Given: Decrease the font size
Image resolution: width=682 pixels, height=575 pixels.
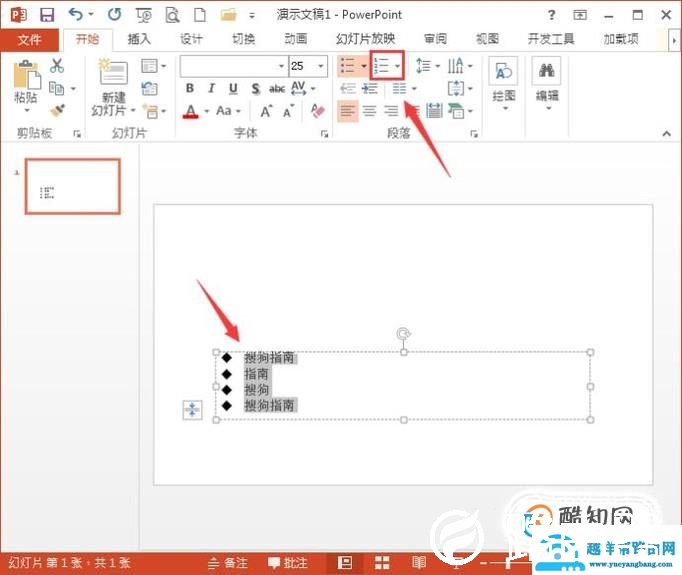Looking at the screenshot, I should click(288, 111).
